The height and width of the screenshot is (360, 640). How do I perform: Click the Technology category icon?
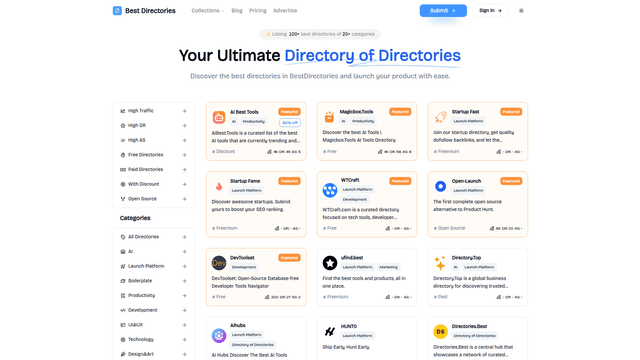coord(122,340)
